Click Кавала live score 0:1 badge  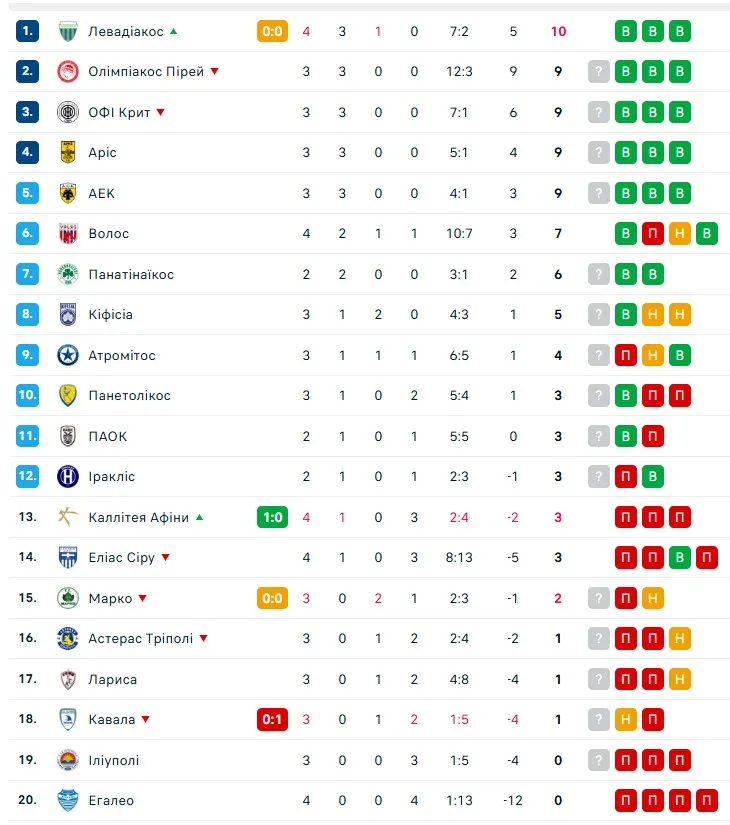coord(272,719)
